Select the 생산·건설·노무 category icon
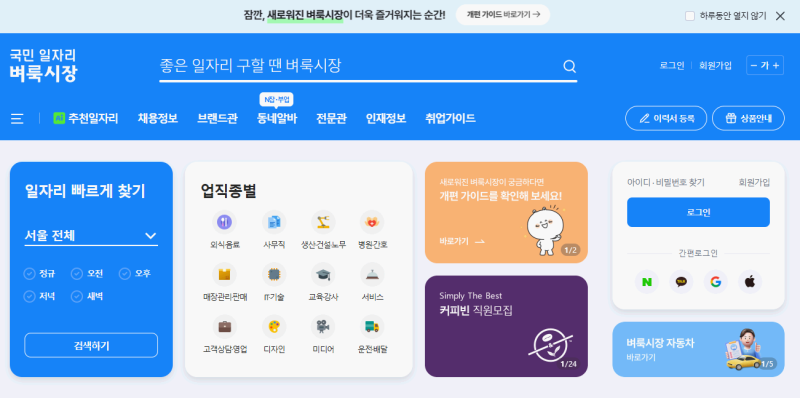 tap(323, 222)
